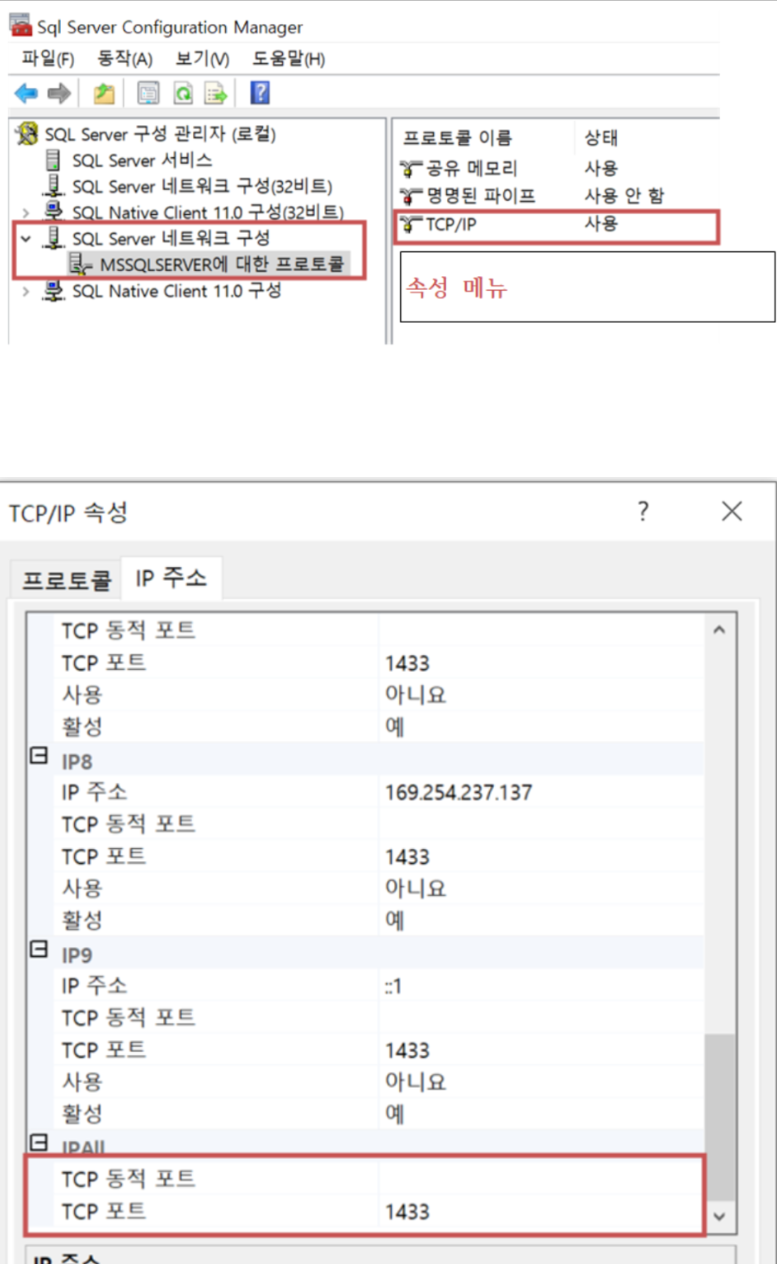Viewport: 777px width, 1264px height.
Task: Collapse the IP8 property group
Action: tap(39, 758)
